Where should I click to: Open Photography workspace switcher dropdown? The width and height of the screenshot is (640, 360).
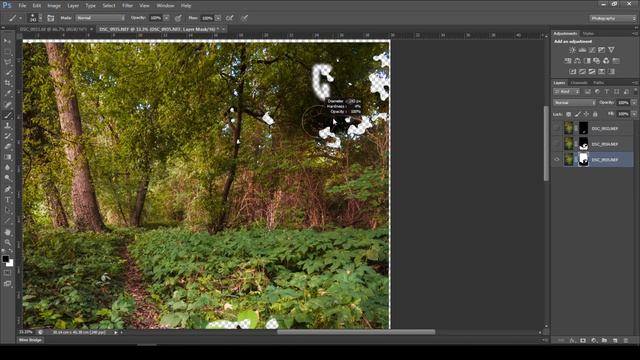pyautogui.click(x=613, y=18)
